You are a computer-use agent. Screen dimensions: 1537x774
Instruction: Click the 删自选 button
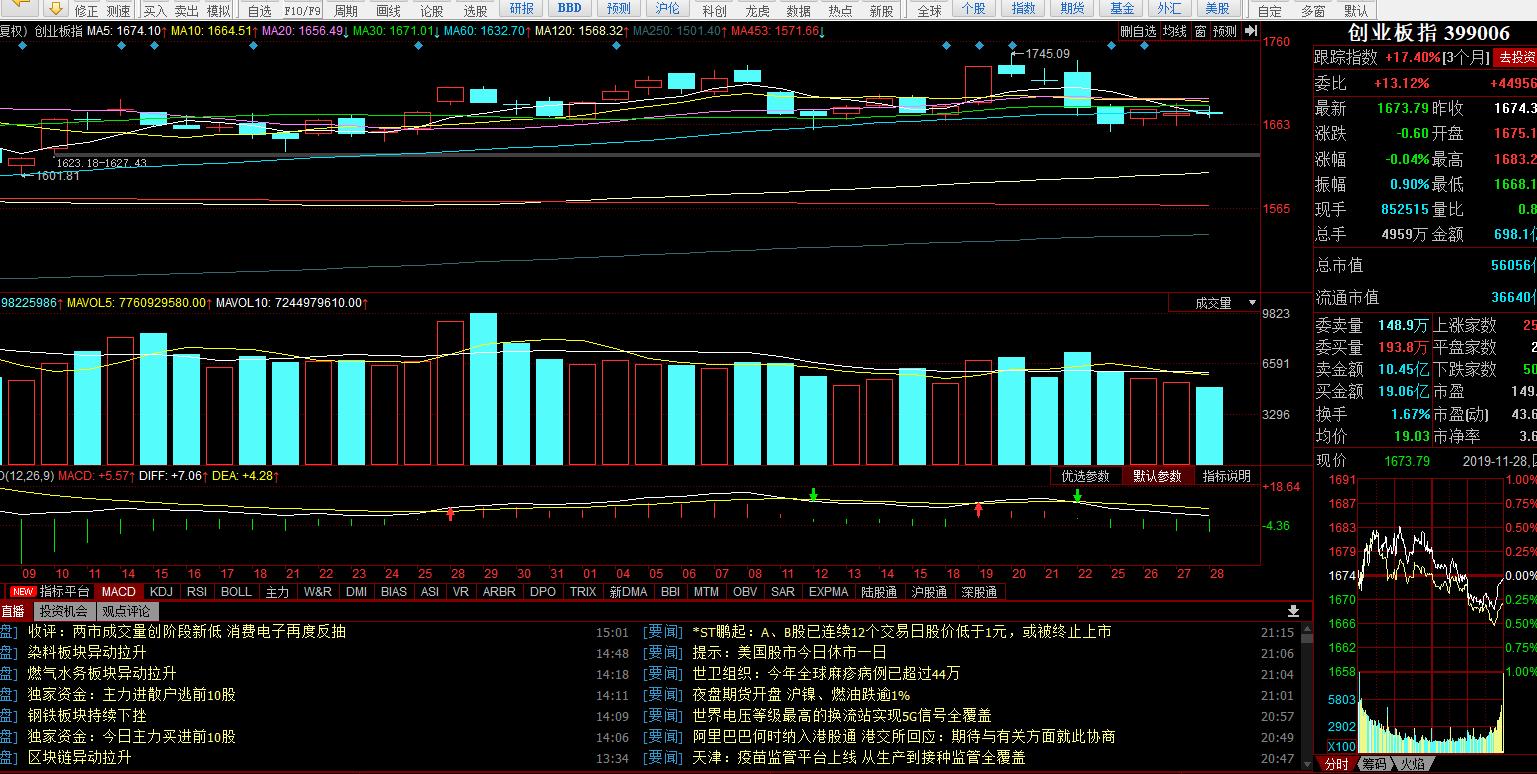[x=1138, y=31]
